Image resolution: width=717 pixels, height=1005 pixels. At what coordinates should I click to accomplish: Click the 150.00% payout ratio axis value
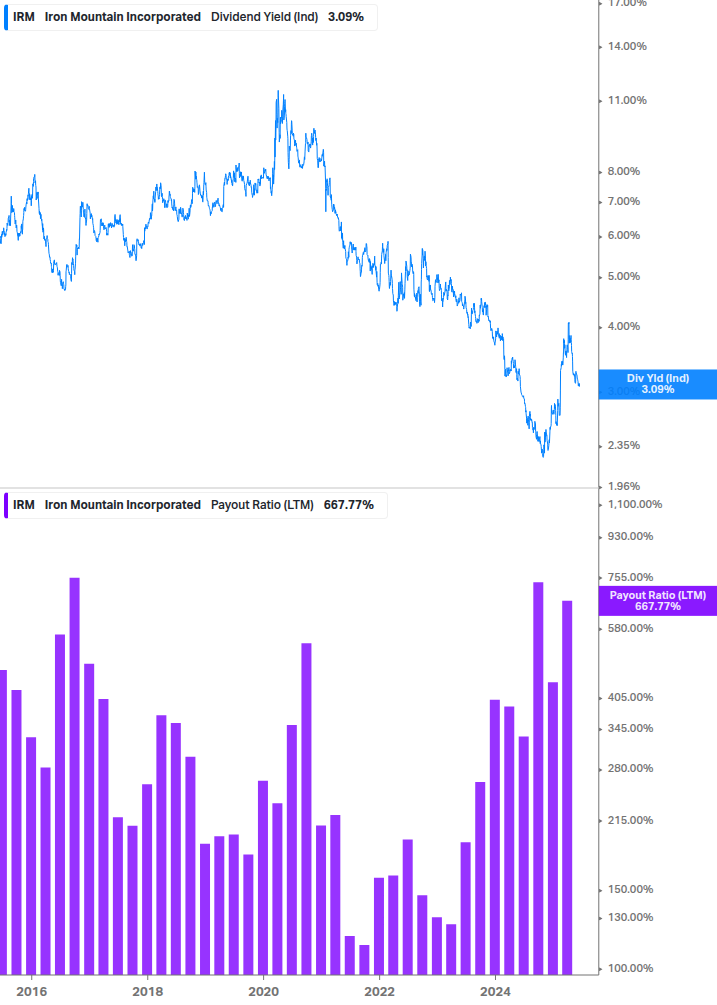(630, 889)
